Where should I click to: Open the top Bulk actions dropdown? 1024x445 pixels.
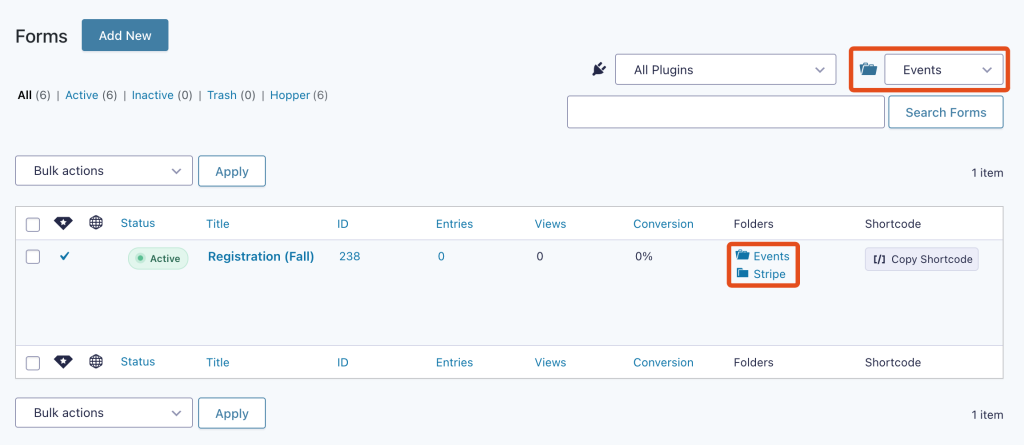[x=104, y=171]
